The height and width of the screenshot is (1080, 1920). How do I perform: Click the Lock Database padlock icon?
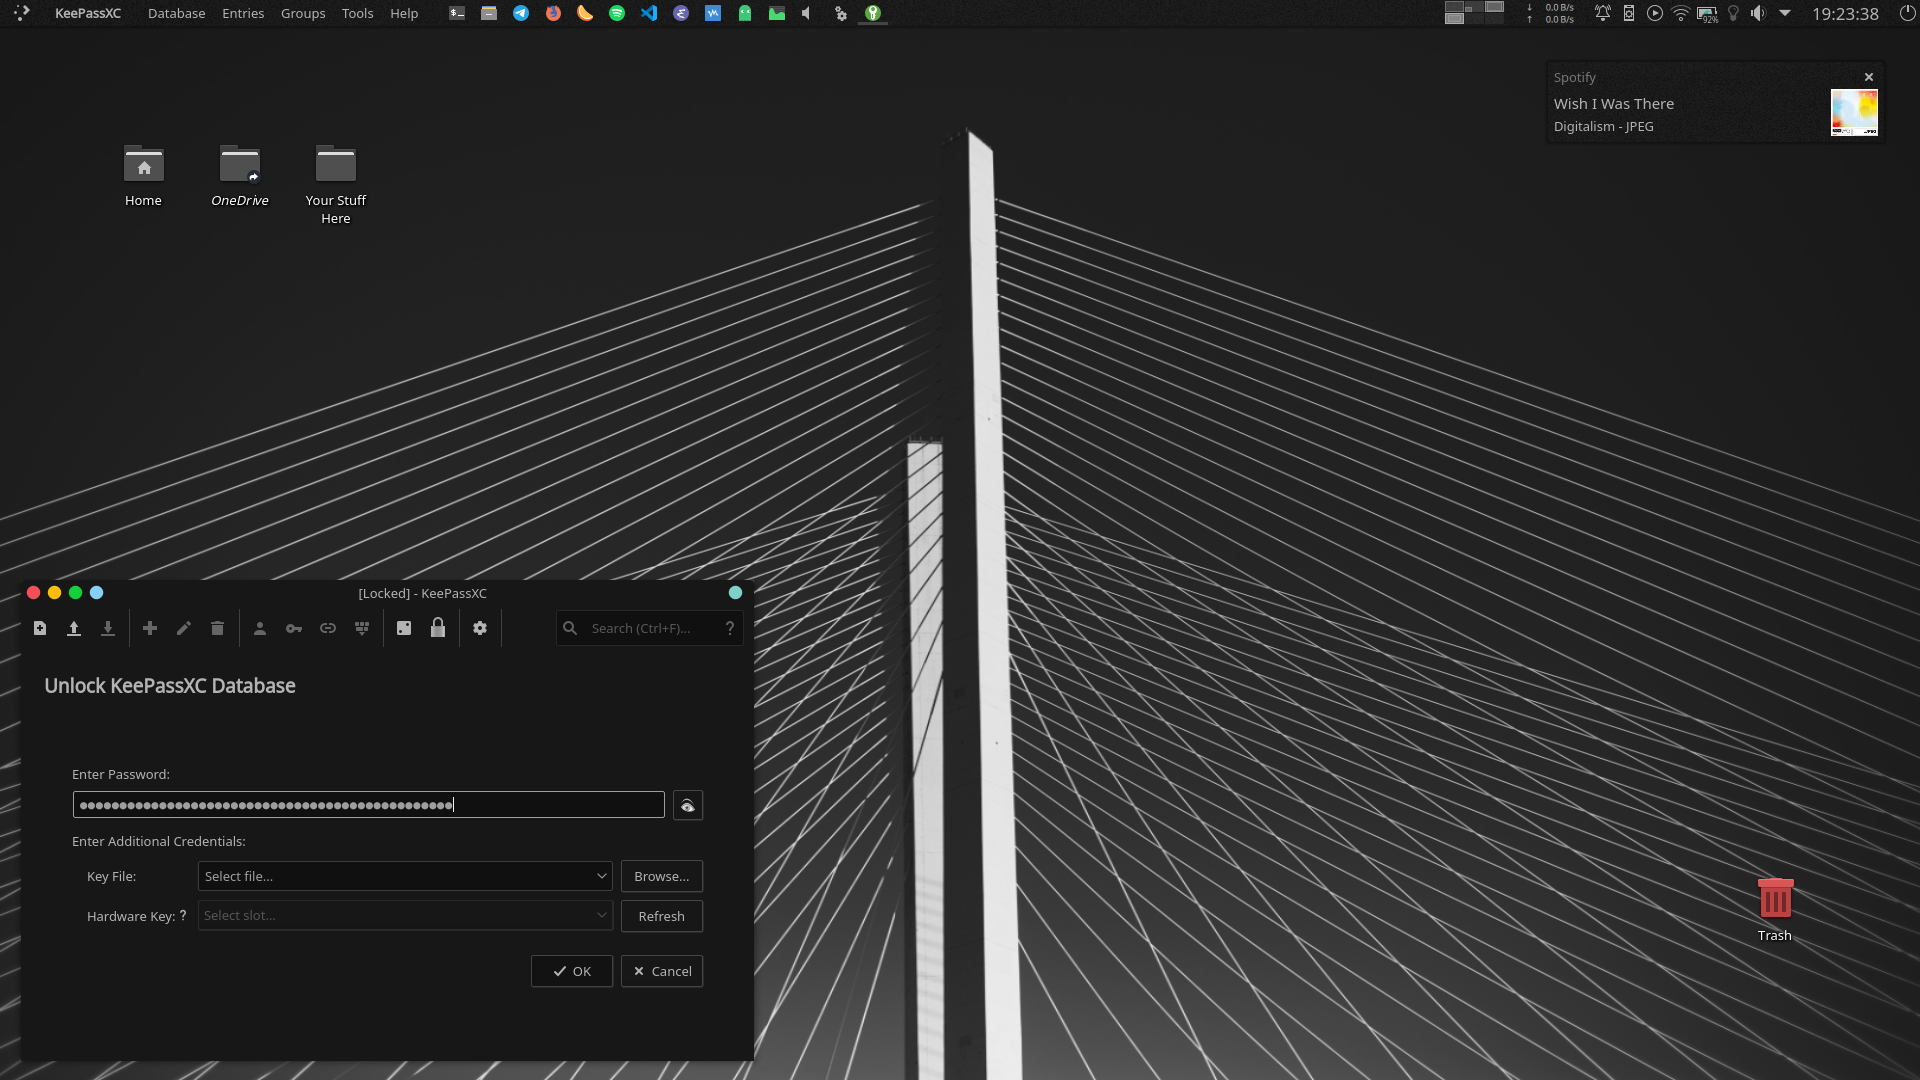pyautogui.click(x=438, y=628)
